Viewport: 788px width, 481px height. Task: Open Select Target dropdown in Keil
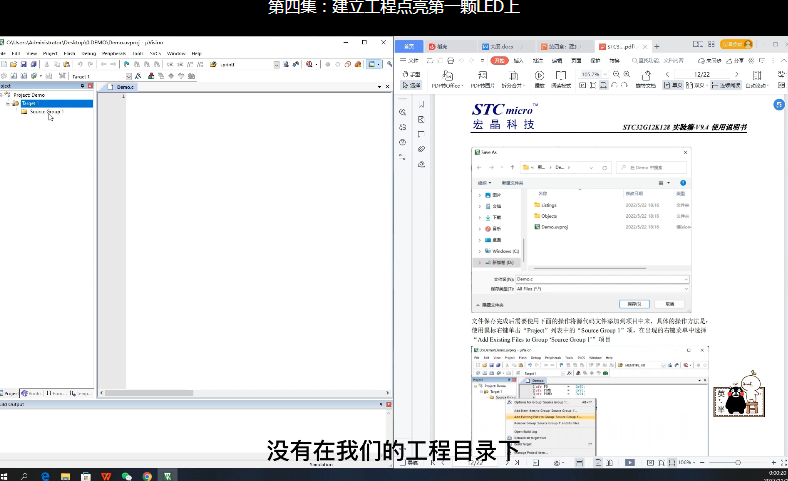[129, 76]
